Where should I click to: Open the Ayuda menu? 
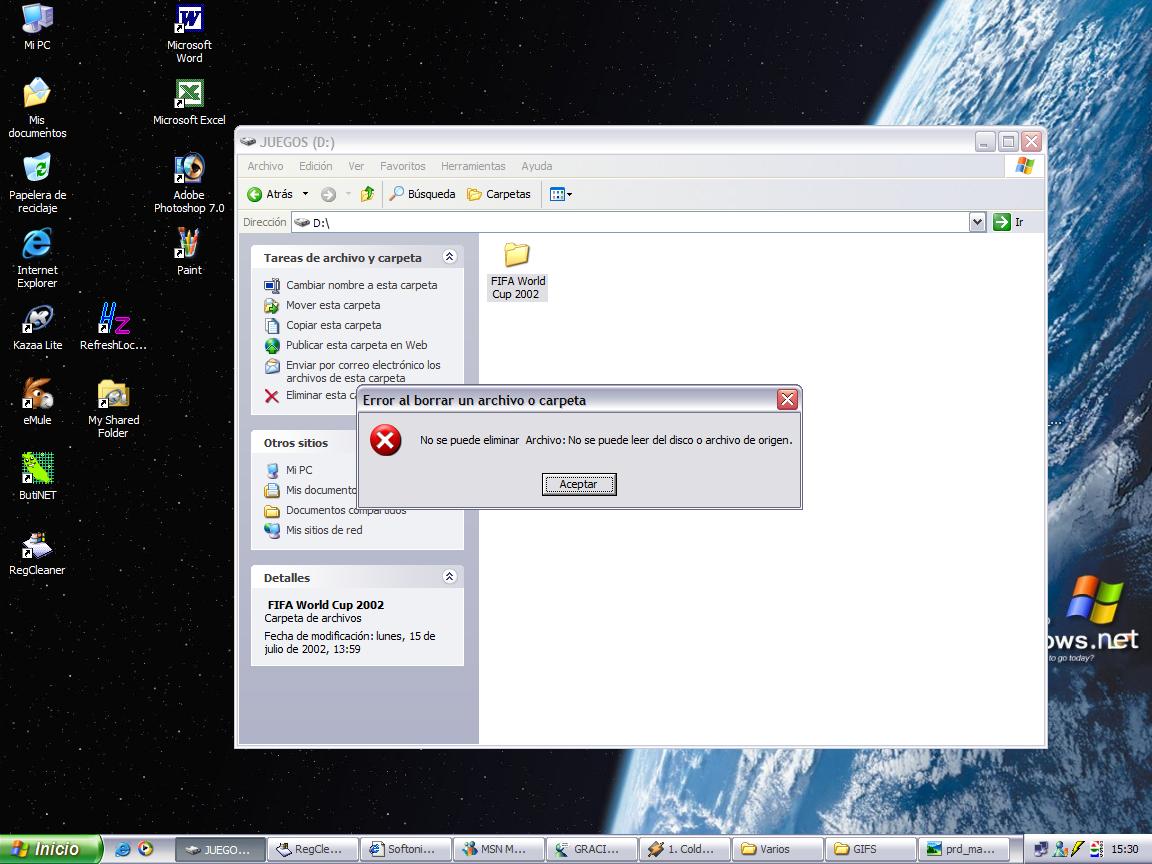[536, 166]
